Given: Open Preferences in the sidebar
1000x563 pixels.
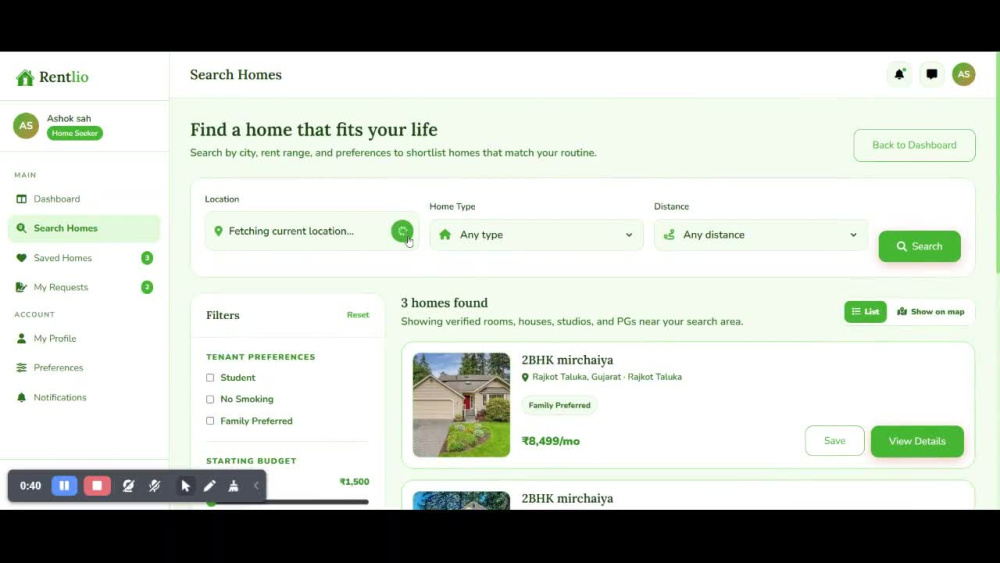Looking at the screenshot, I should click(x=84, y=368).
